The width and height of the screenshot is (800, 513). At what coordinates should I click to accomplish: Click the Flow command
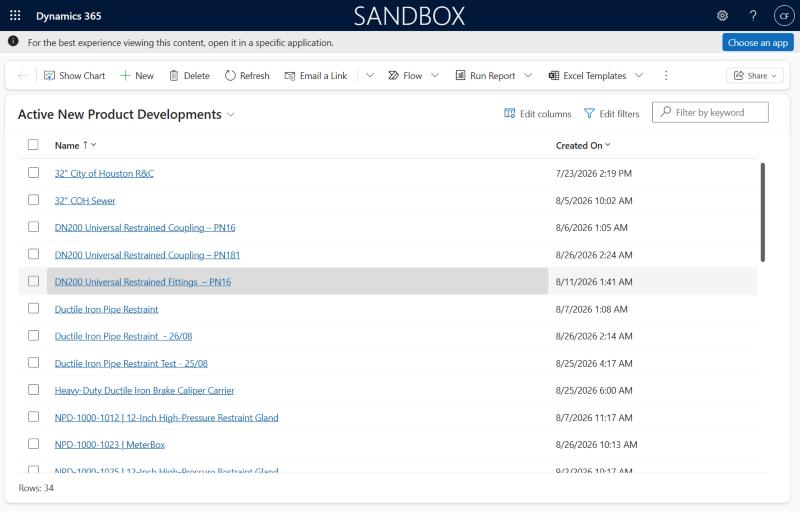pos(405,76)
